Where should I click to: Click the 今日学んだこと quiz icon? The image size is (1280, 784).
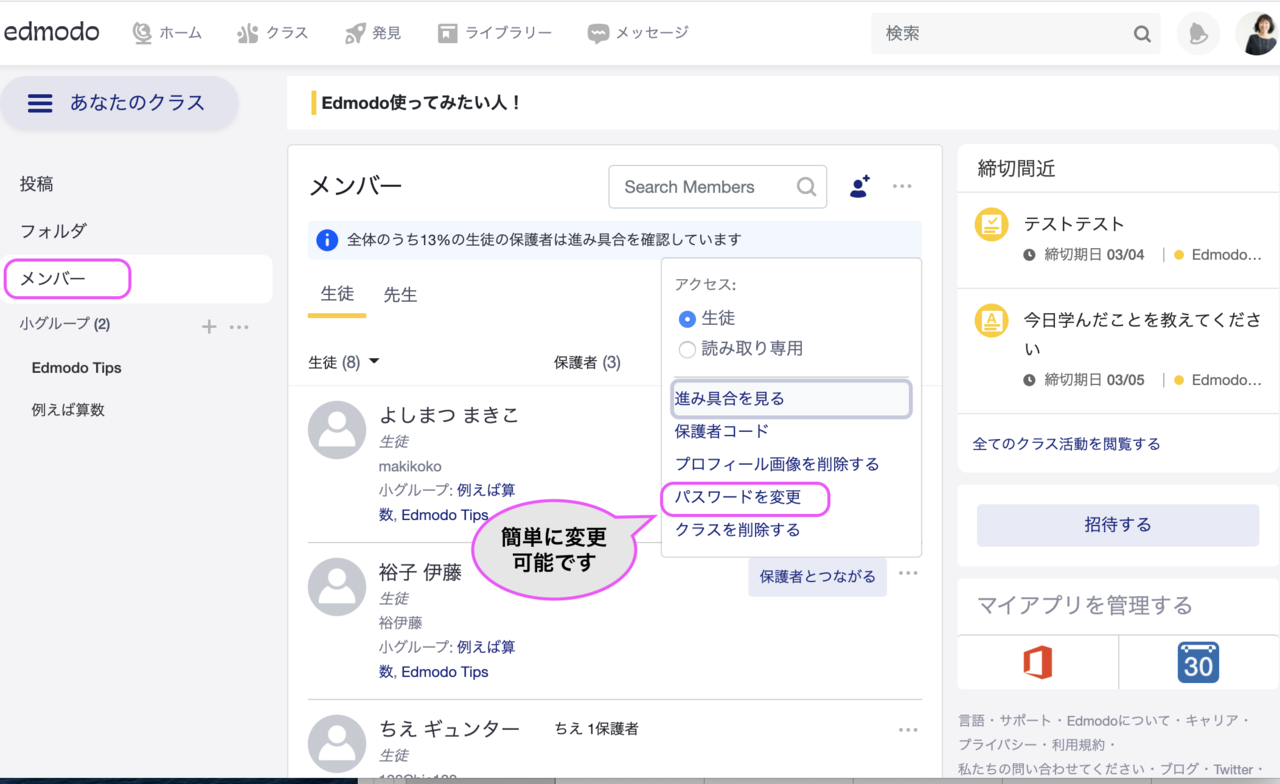992,321
